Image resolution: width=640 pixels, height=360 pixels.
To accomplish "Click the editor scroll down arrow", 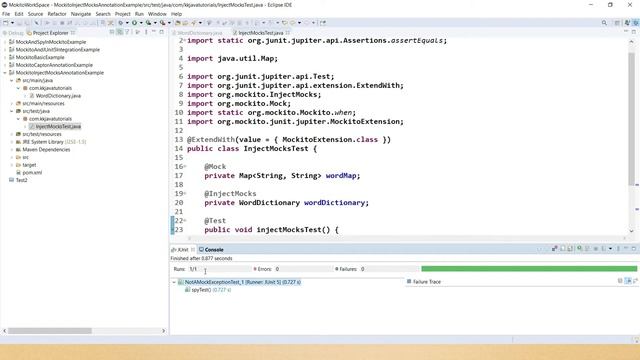I will coord(631,231).
